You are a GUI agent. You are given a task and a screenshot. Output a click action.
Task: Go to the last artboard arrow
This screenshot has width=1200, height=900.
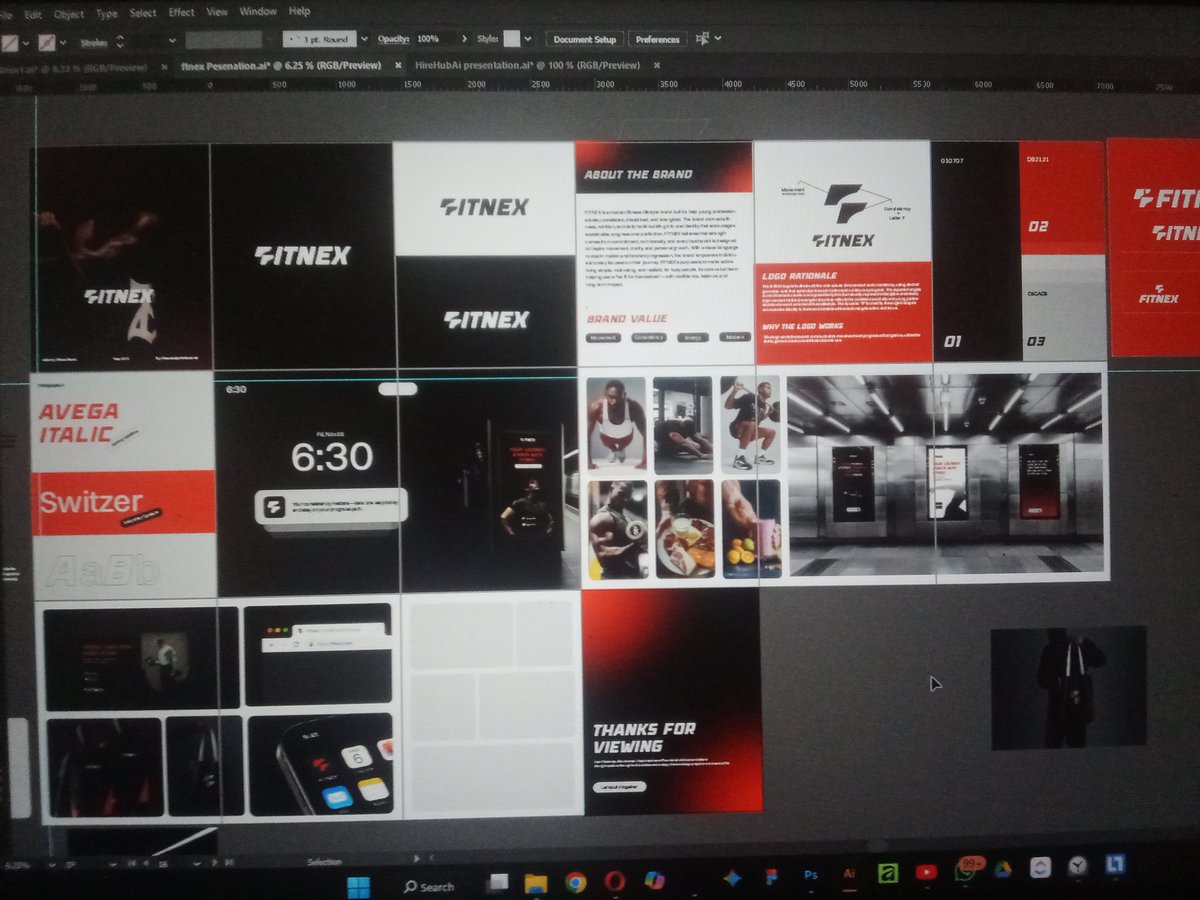click(229, 862)
